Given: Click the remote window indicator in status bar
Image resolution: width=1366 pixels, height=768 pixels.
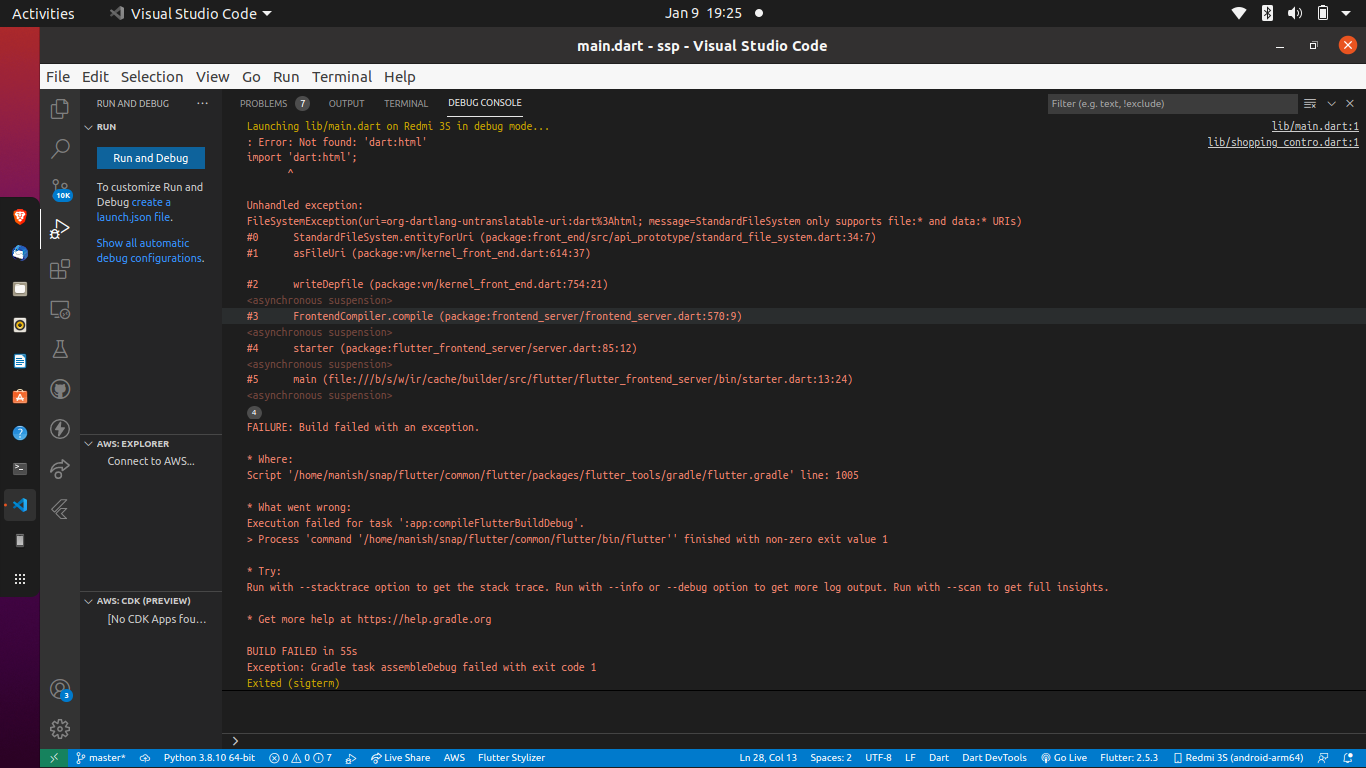Looking at the screenshot, I should pos(54,758).
